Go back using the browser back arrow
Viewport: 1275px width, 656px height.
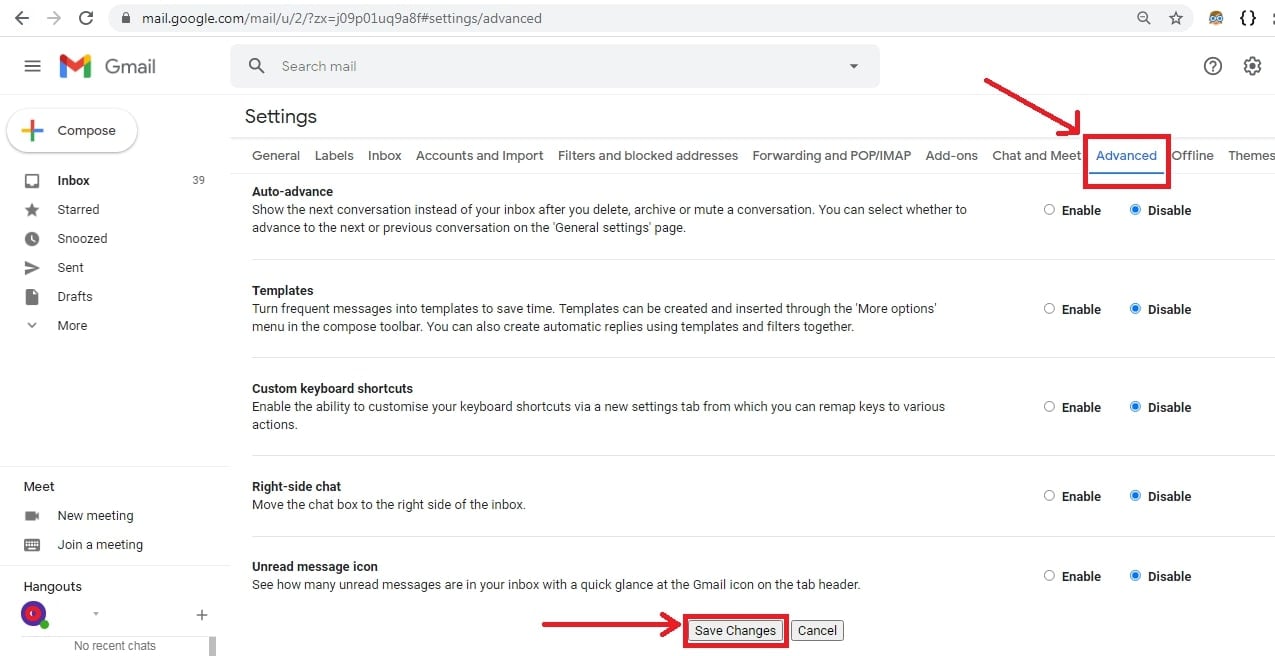22,18
